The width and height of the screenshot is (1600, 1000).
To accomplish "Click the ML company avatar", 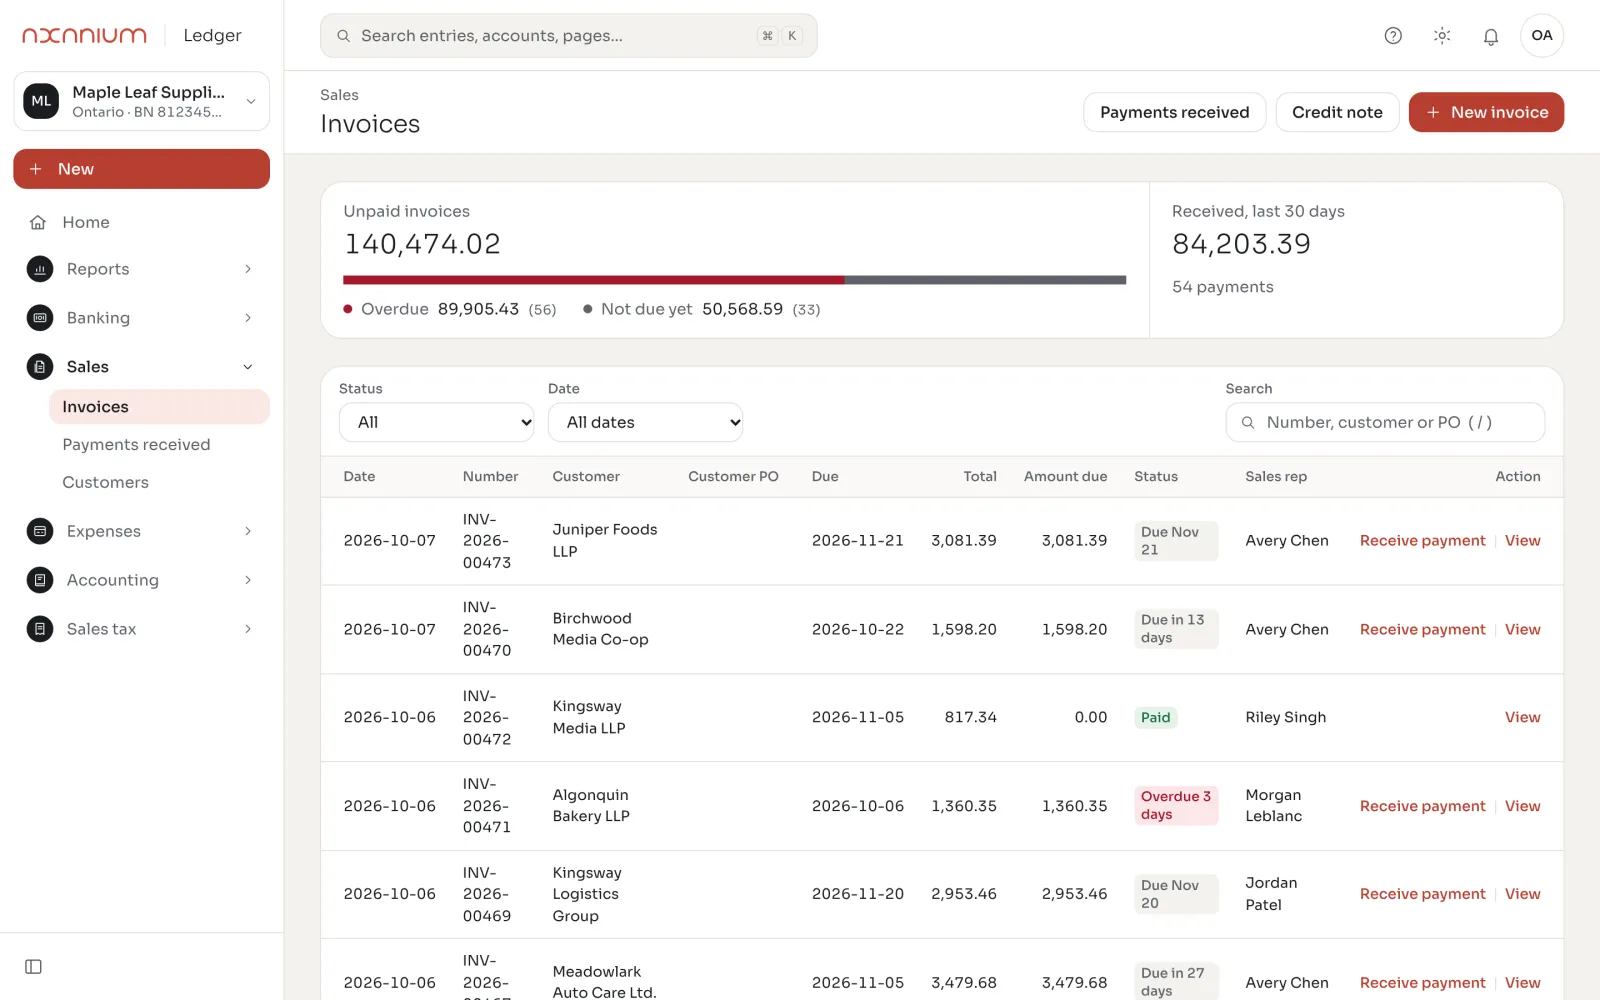I will (41, 101).
